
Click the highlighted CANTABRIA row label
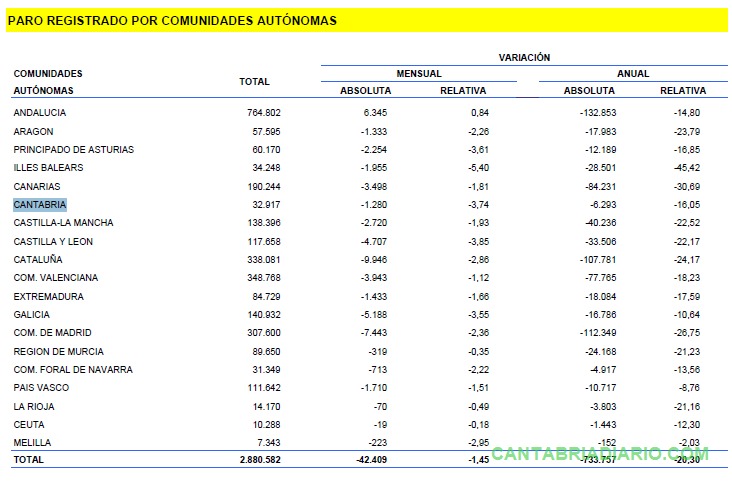point(40,205)
